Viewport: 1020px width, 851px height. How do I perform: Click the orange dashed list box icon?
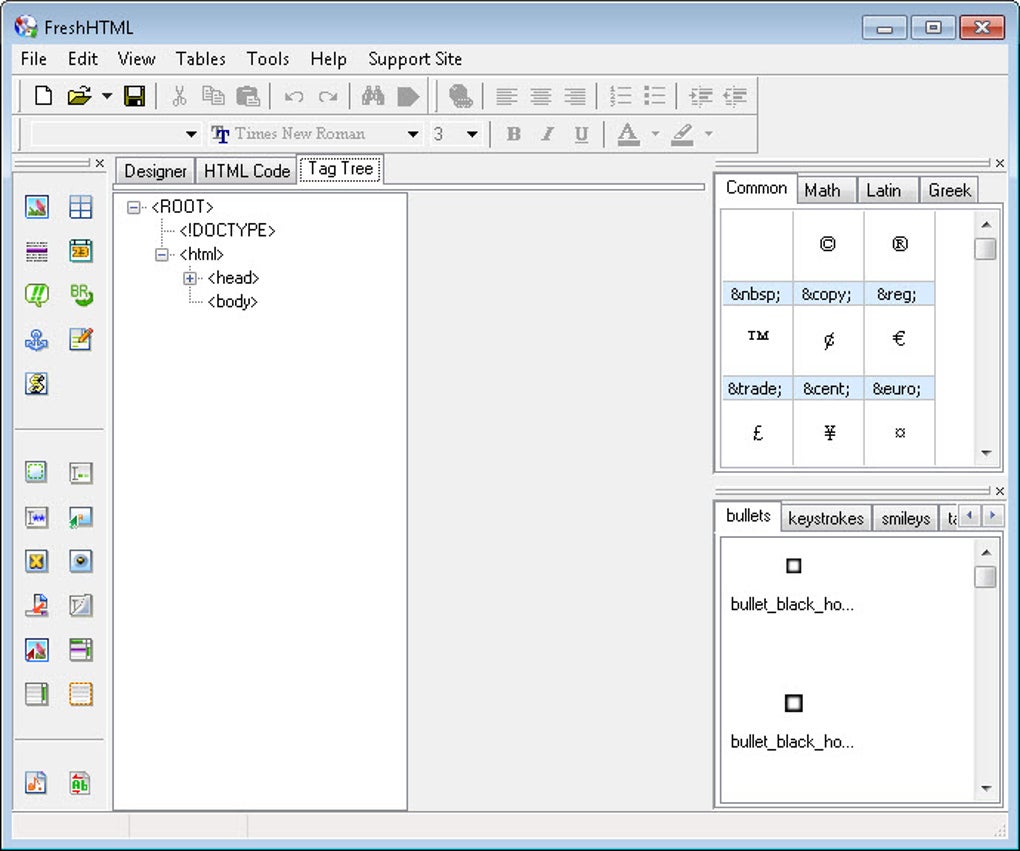[81, 694]
